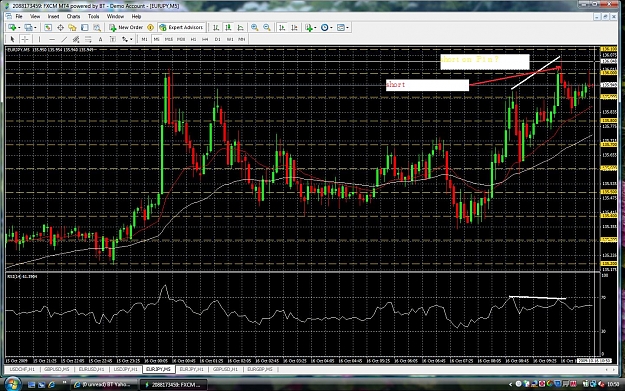
Task: Switch to M30 timeframe
Action: (x=181, y=39)
